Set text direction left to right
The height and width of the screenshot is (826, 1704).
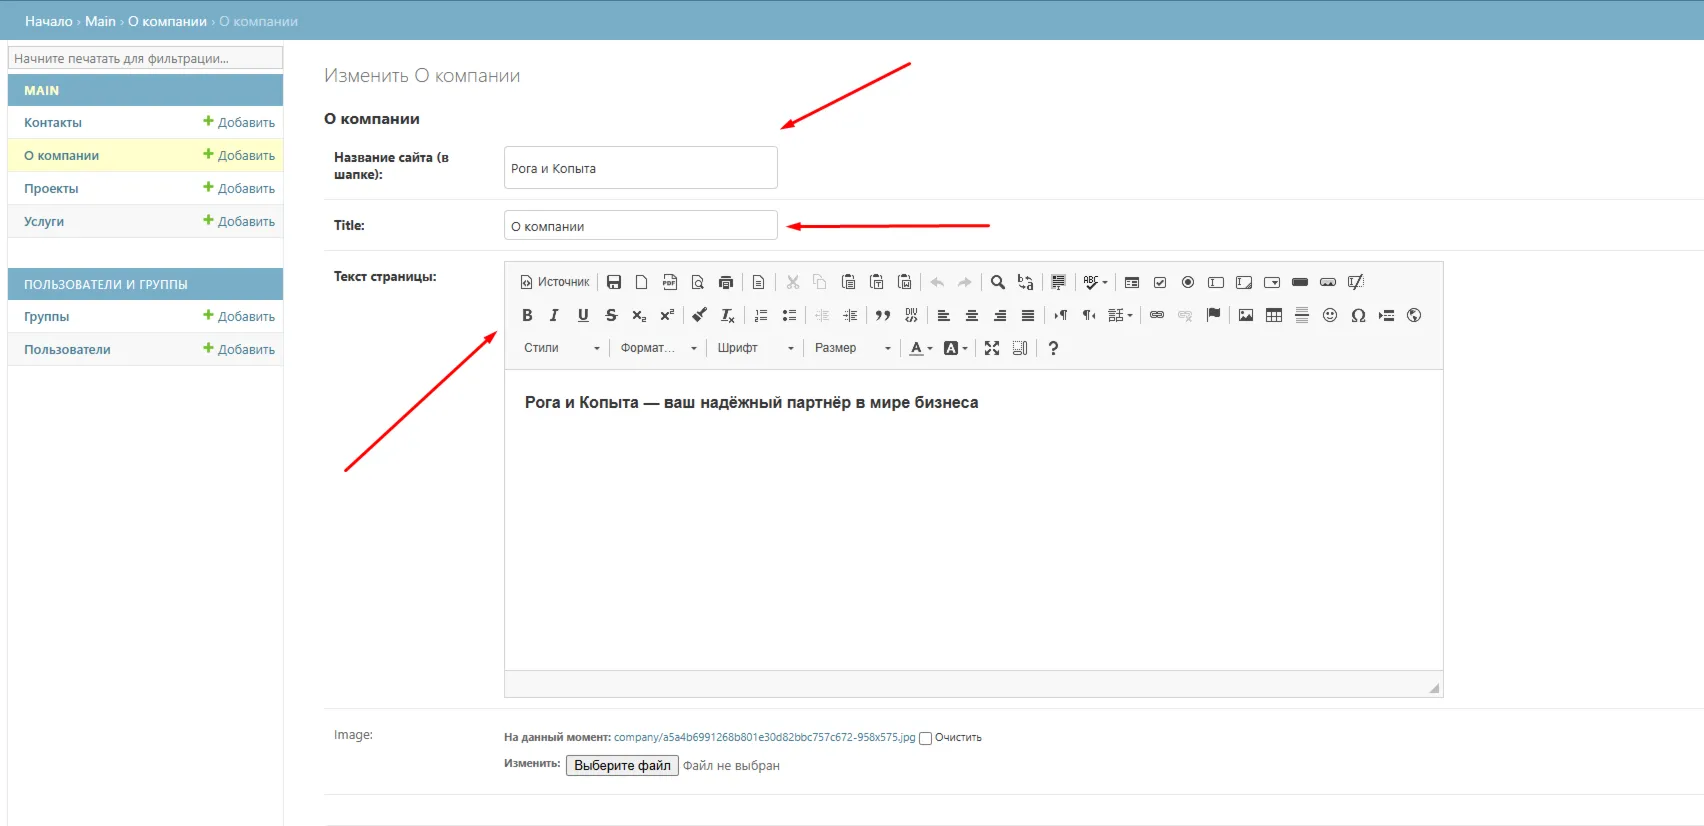pyautogui.click(x=1061, y=315)
